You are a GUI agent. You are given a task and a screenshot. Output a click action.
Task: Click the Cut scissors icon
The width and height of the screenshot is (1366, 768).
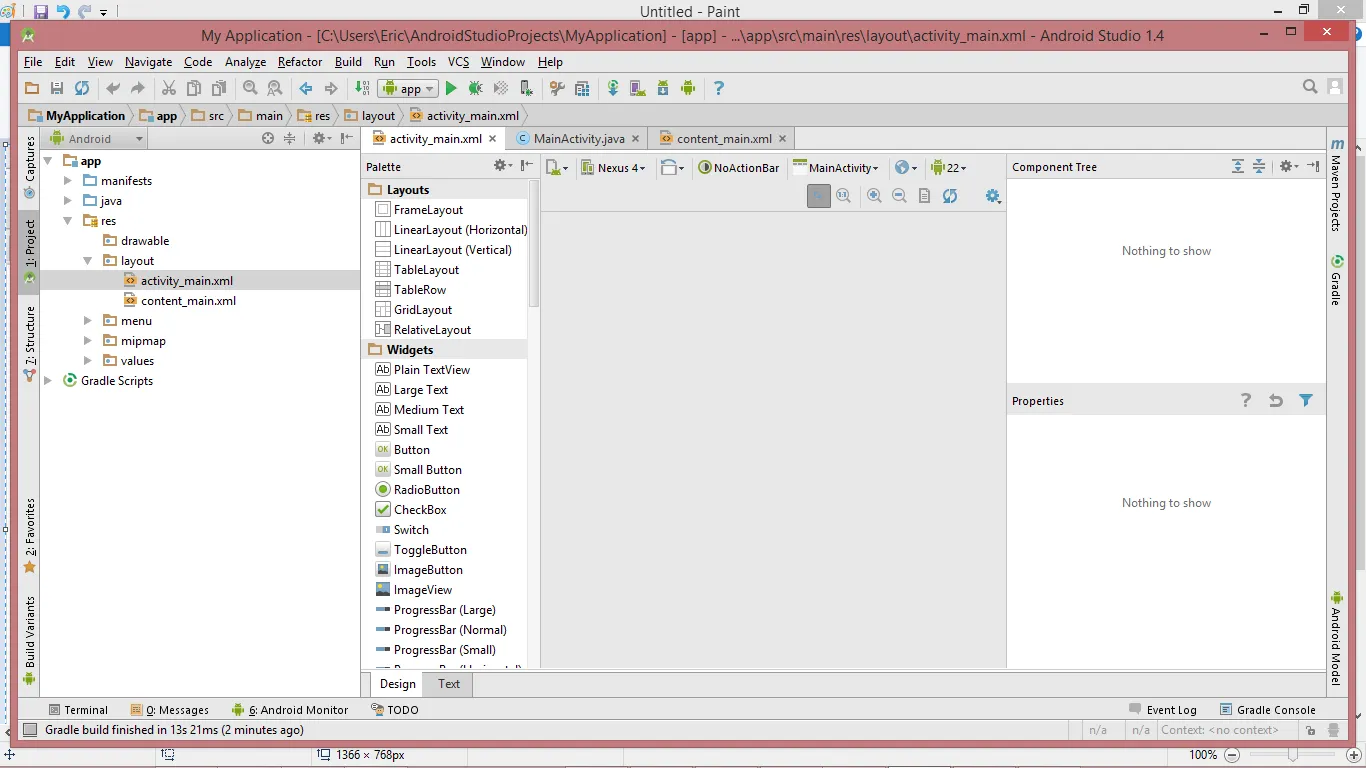point(168,88)
